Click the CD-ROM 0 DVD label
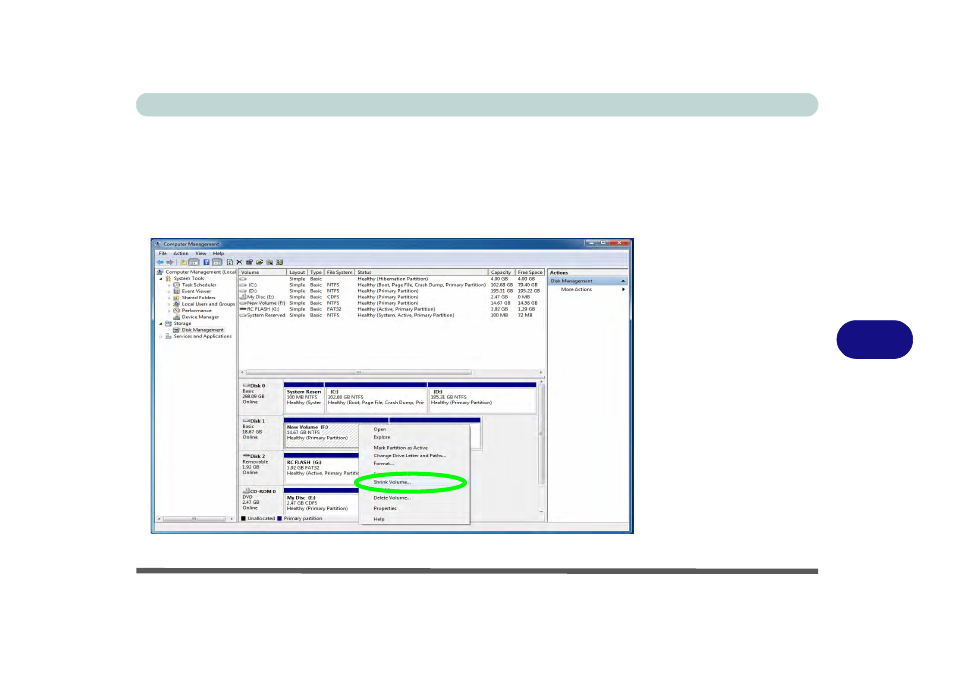Viewport: 954px width, 673px height. point(261,500)
